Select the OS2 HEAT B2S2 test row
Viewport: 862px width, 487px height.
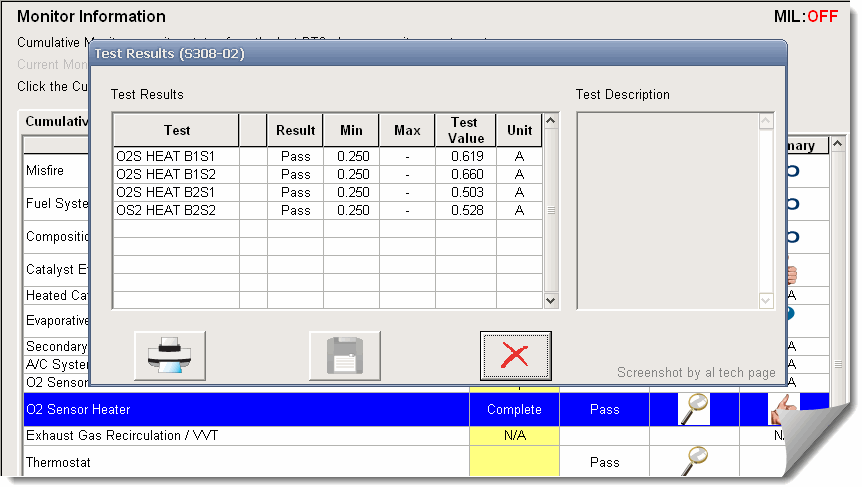pyautogui.click(x=177, y=211)
